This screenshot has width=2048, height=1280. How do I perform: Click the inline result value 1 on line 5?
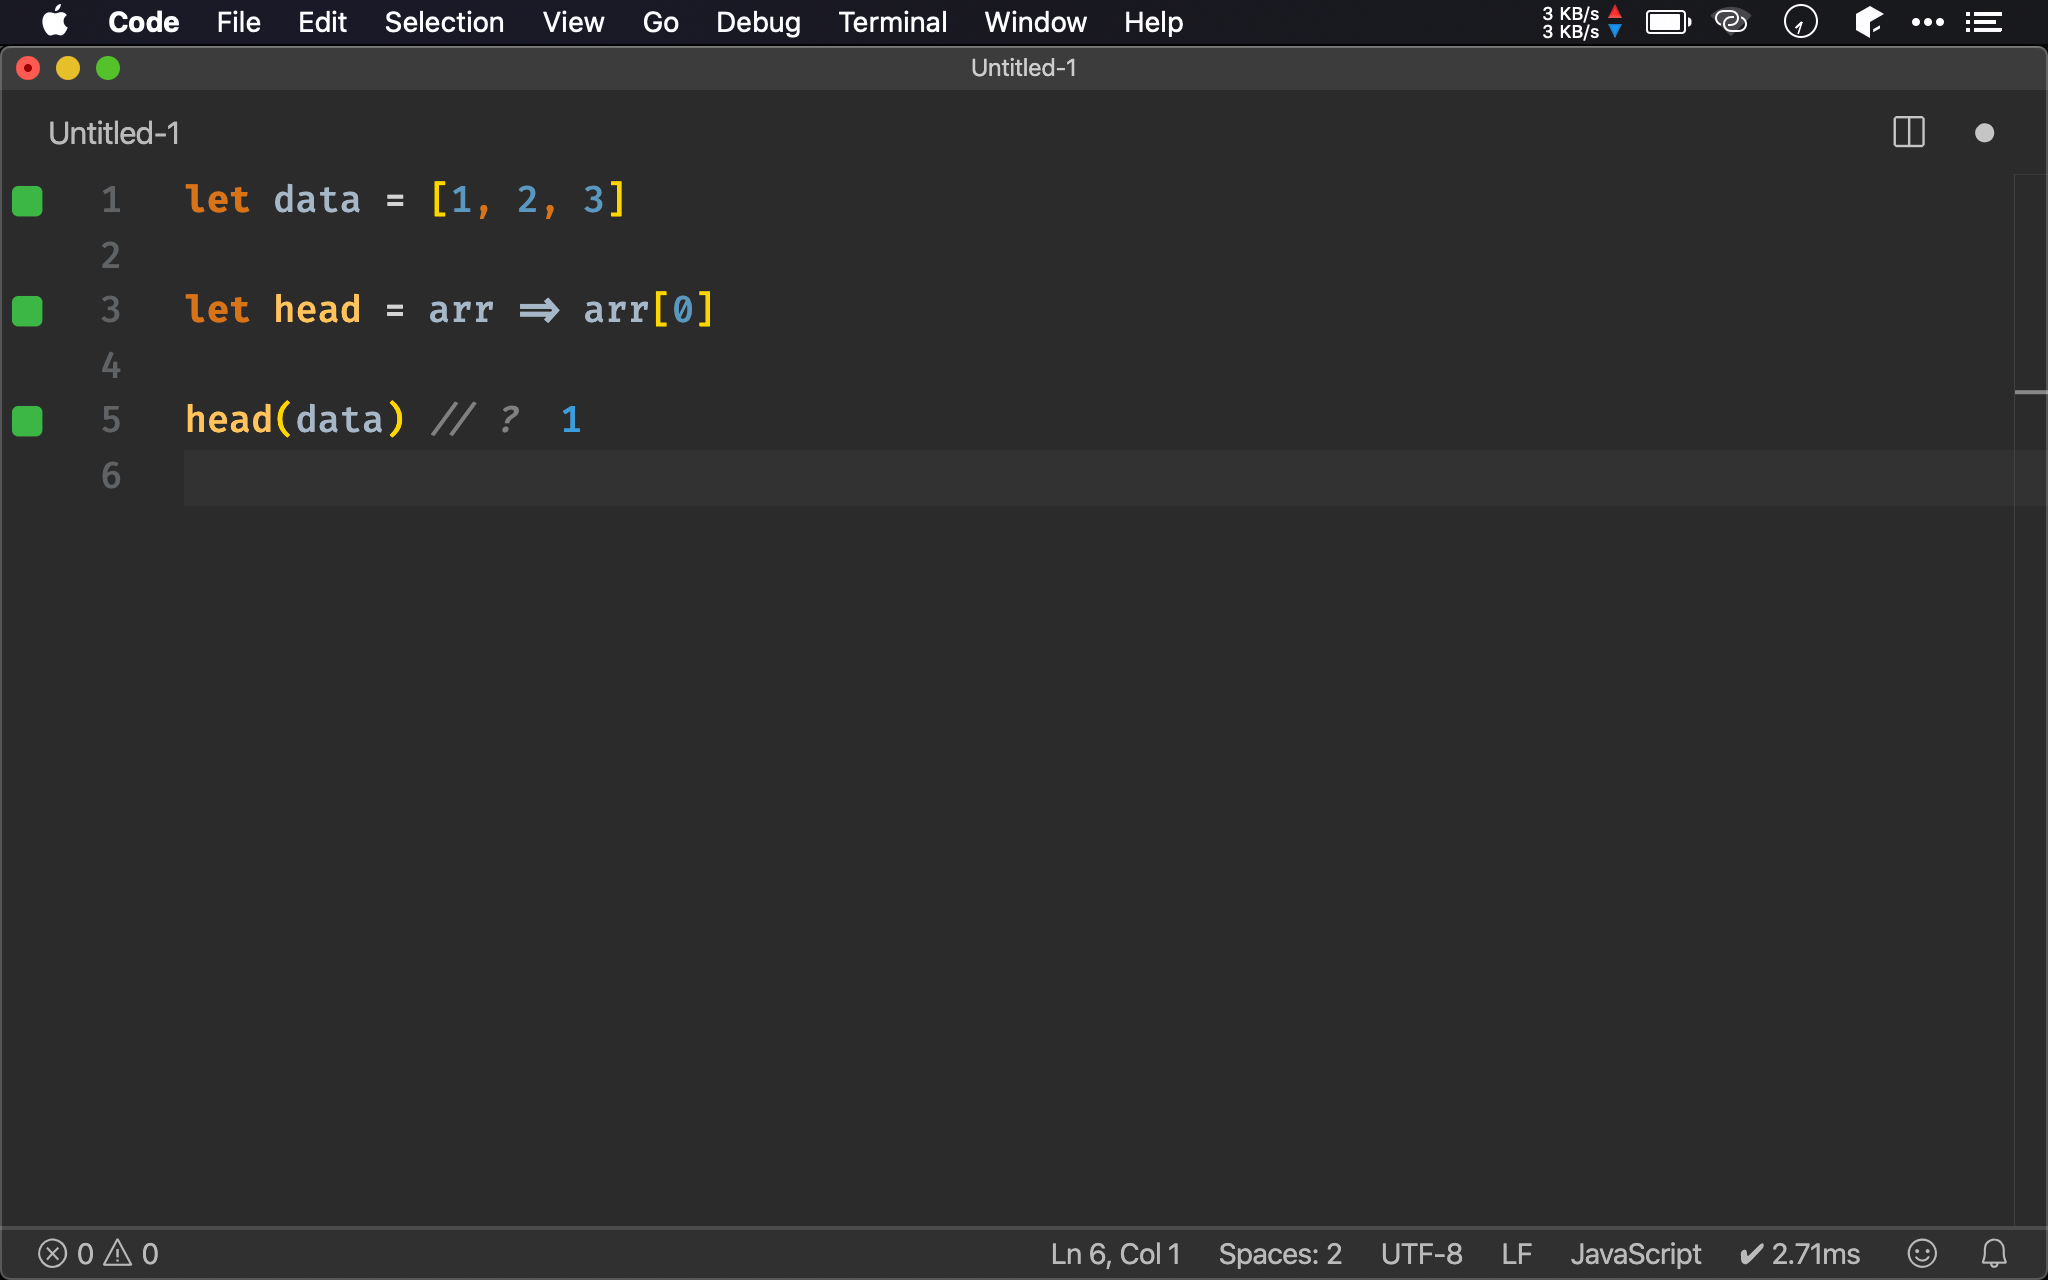[x=570, y=420]
